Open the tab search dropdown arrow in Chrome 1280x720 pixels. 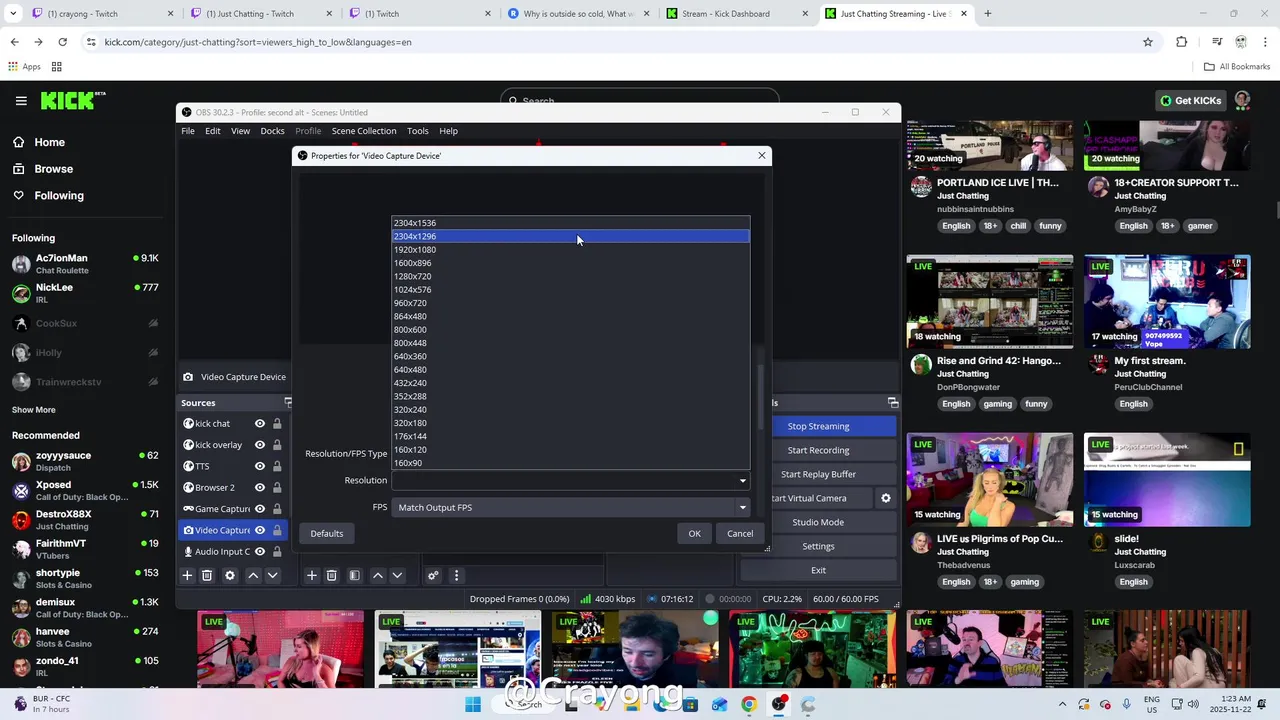tap(14, 14)
